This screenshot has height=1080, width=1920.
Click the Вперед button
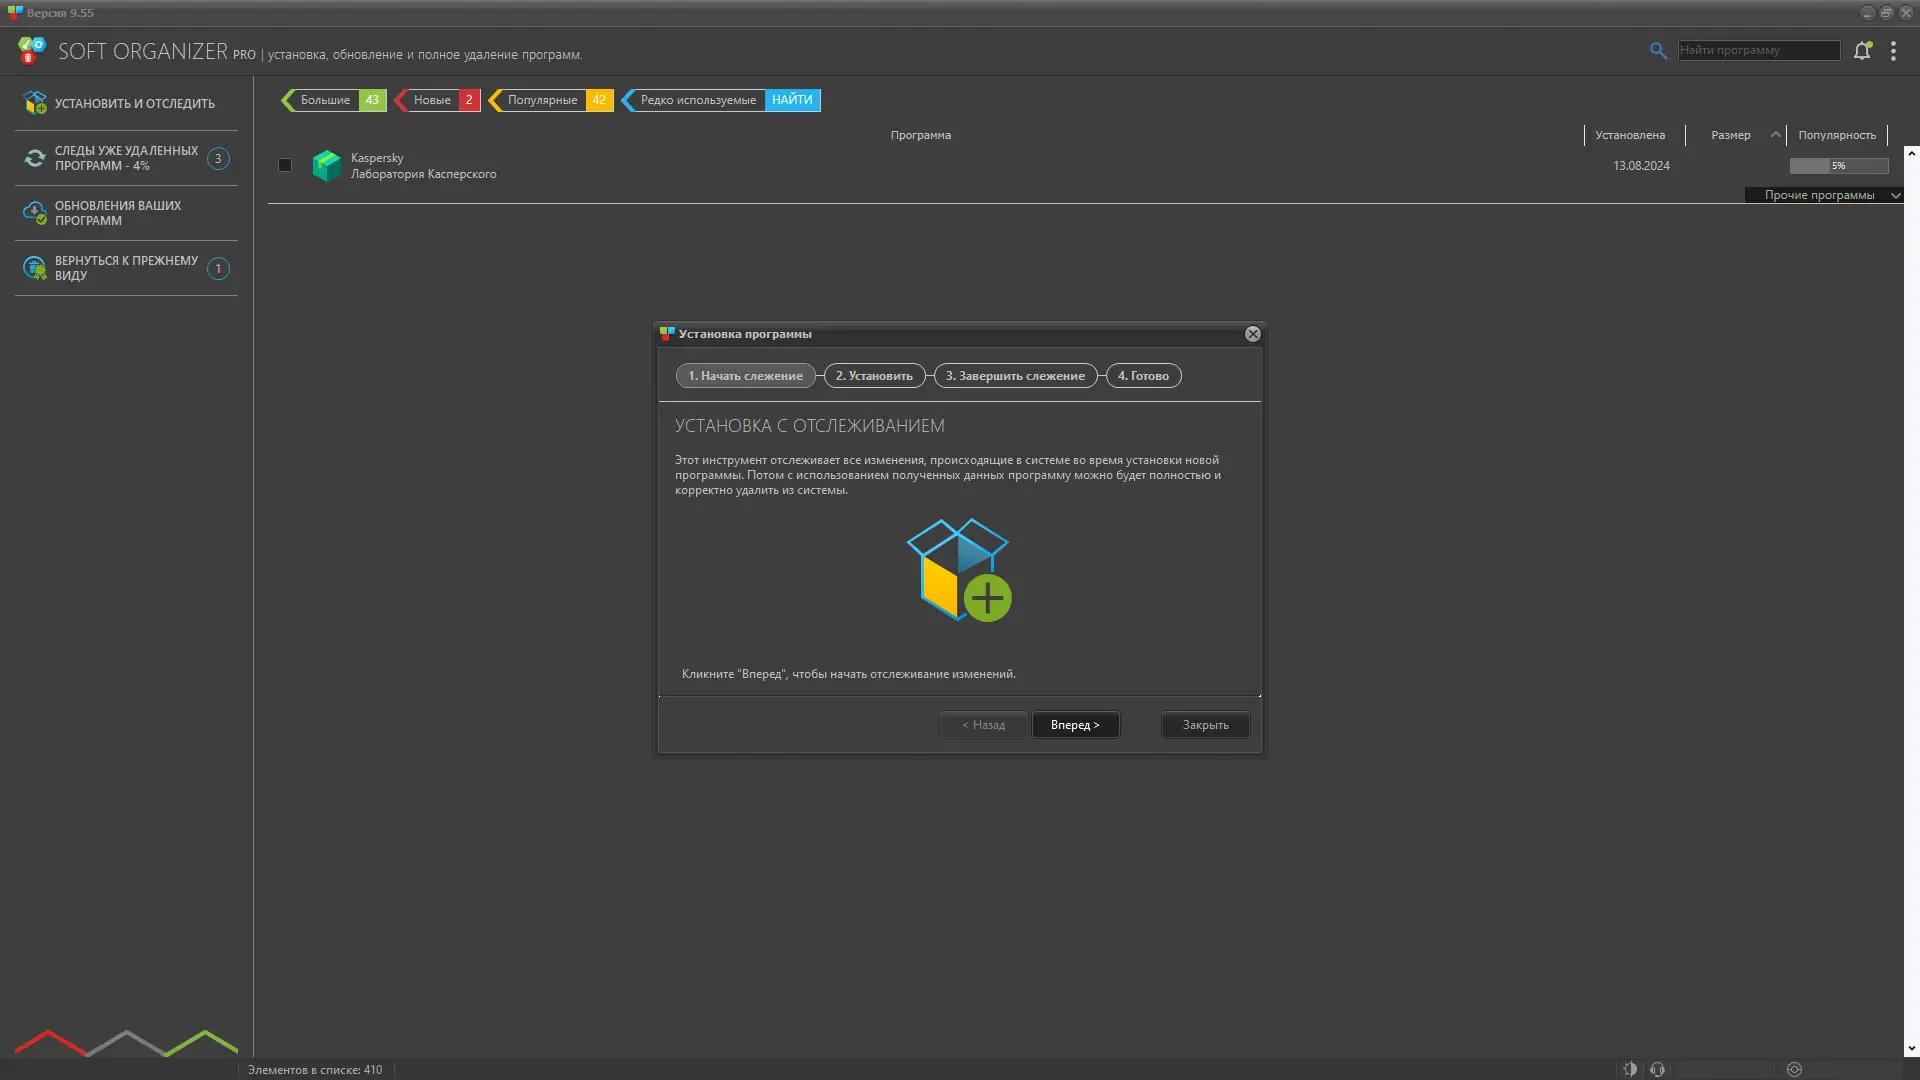[x=1075, y=725]
